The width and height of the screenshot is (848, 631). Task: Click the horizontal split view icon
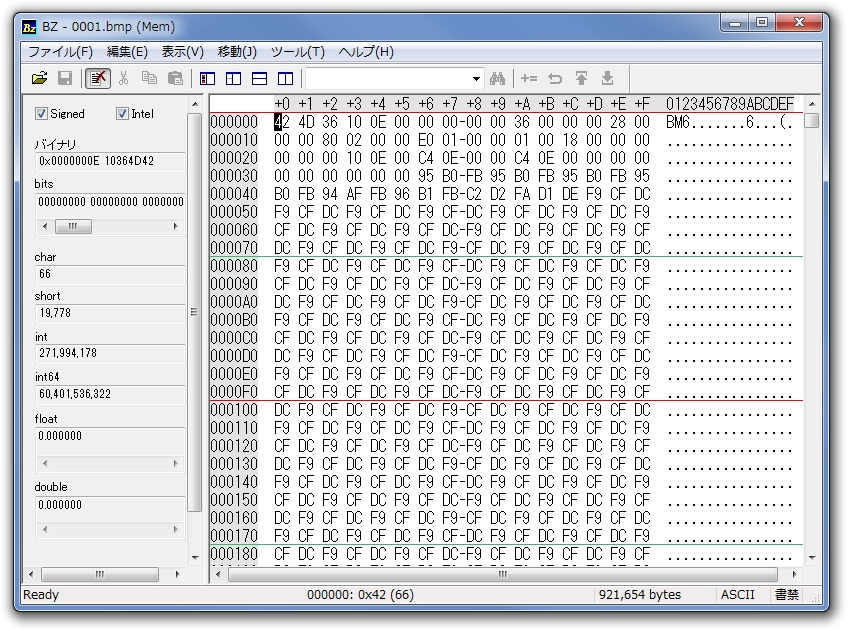coord(260,79)
